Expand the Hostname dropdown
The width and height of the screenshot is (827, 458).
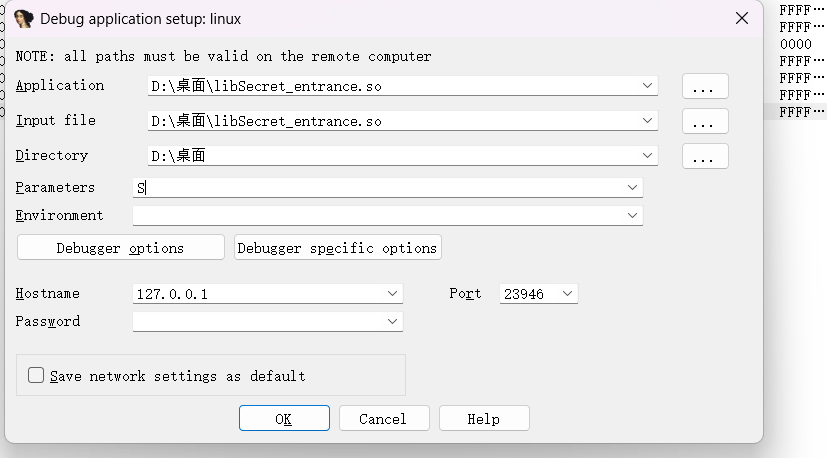coord(392,294)
